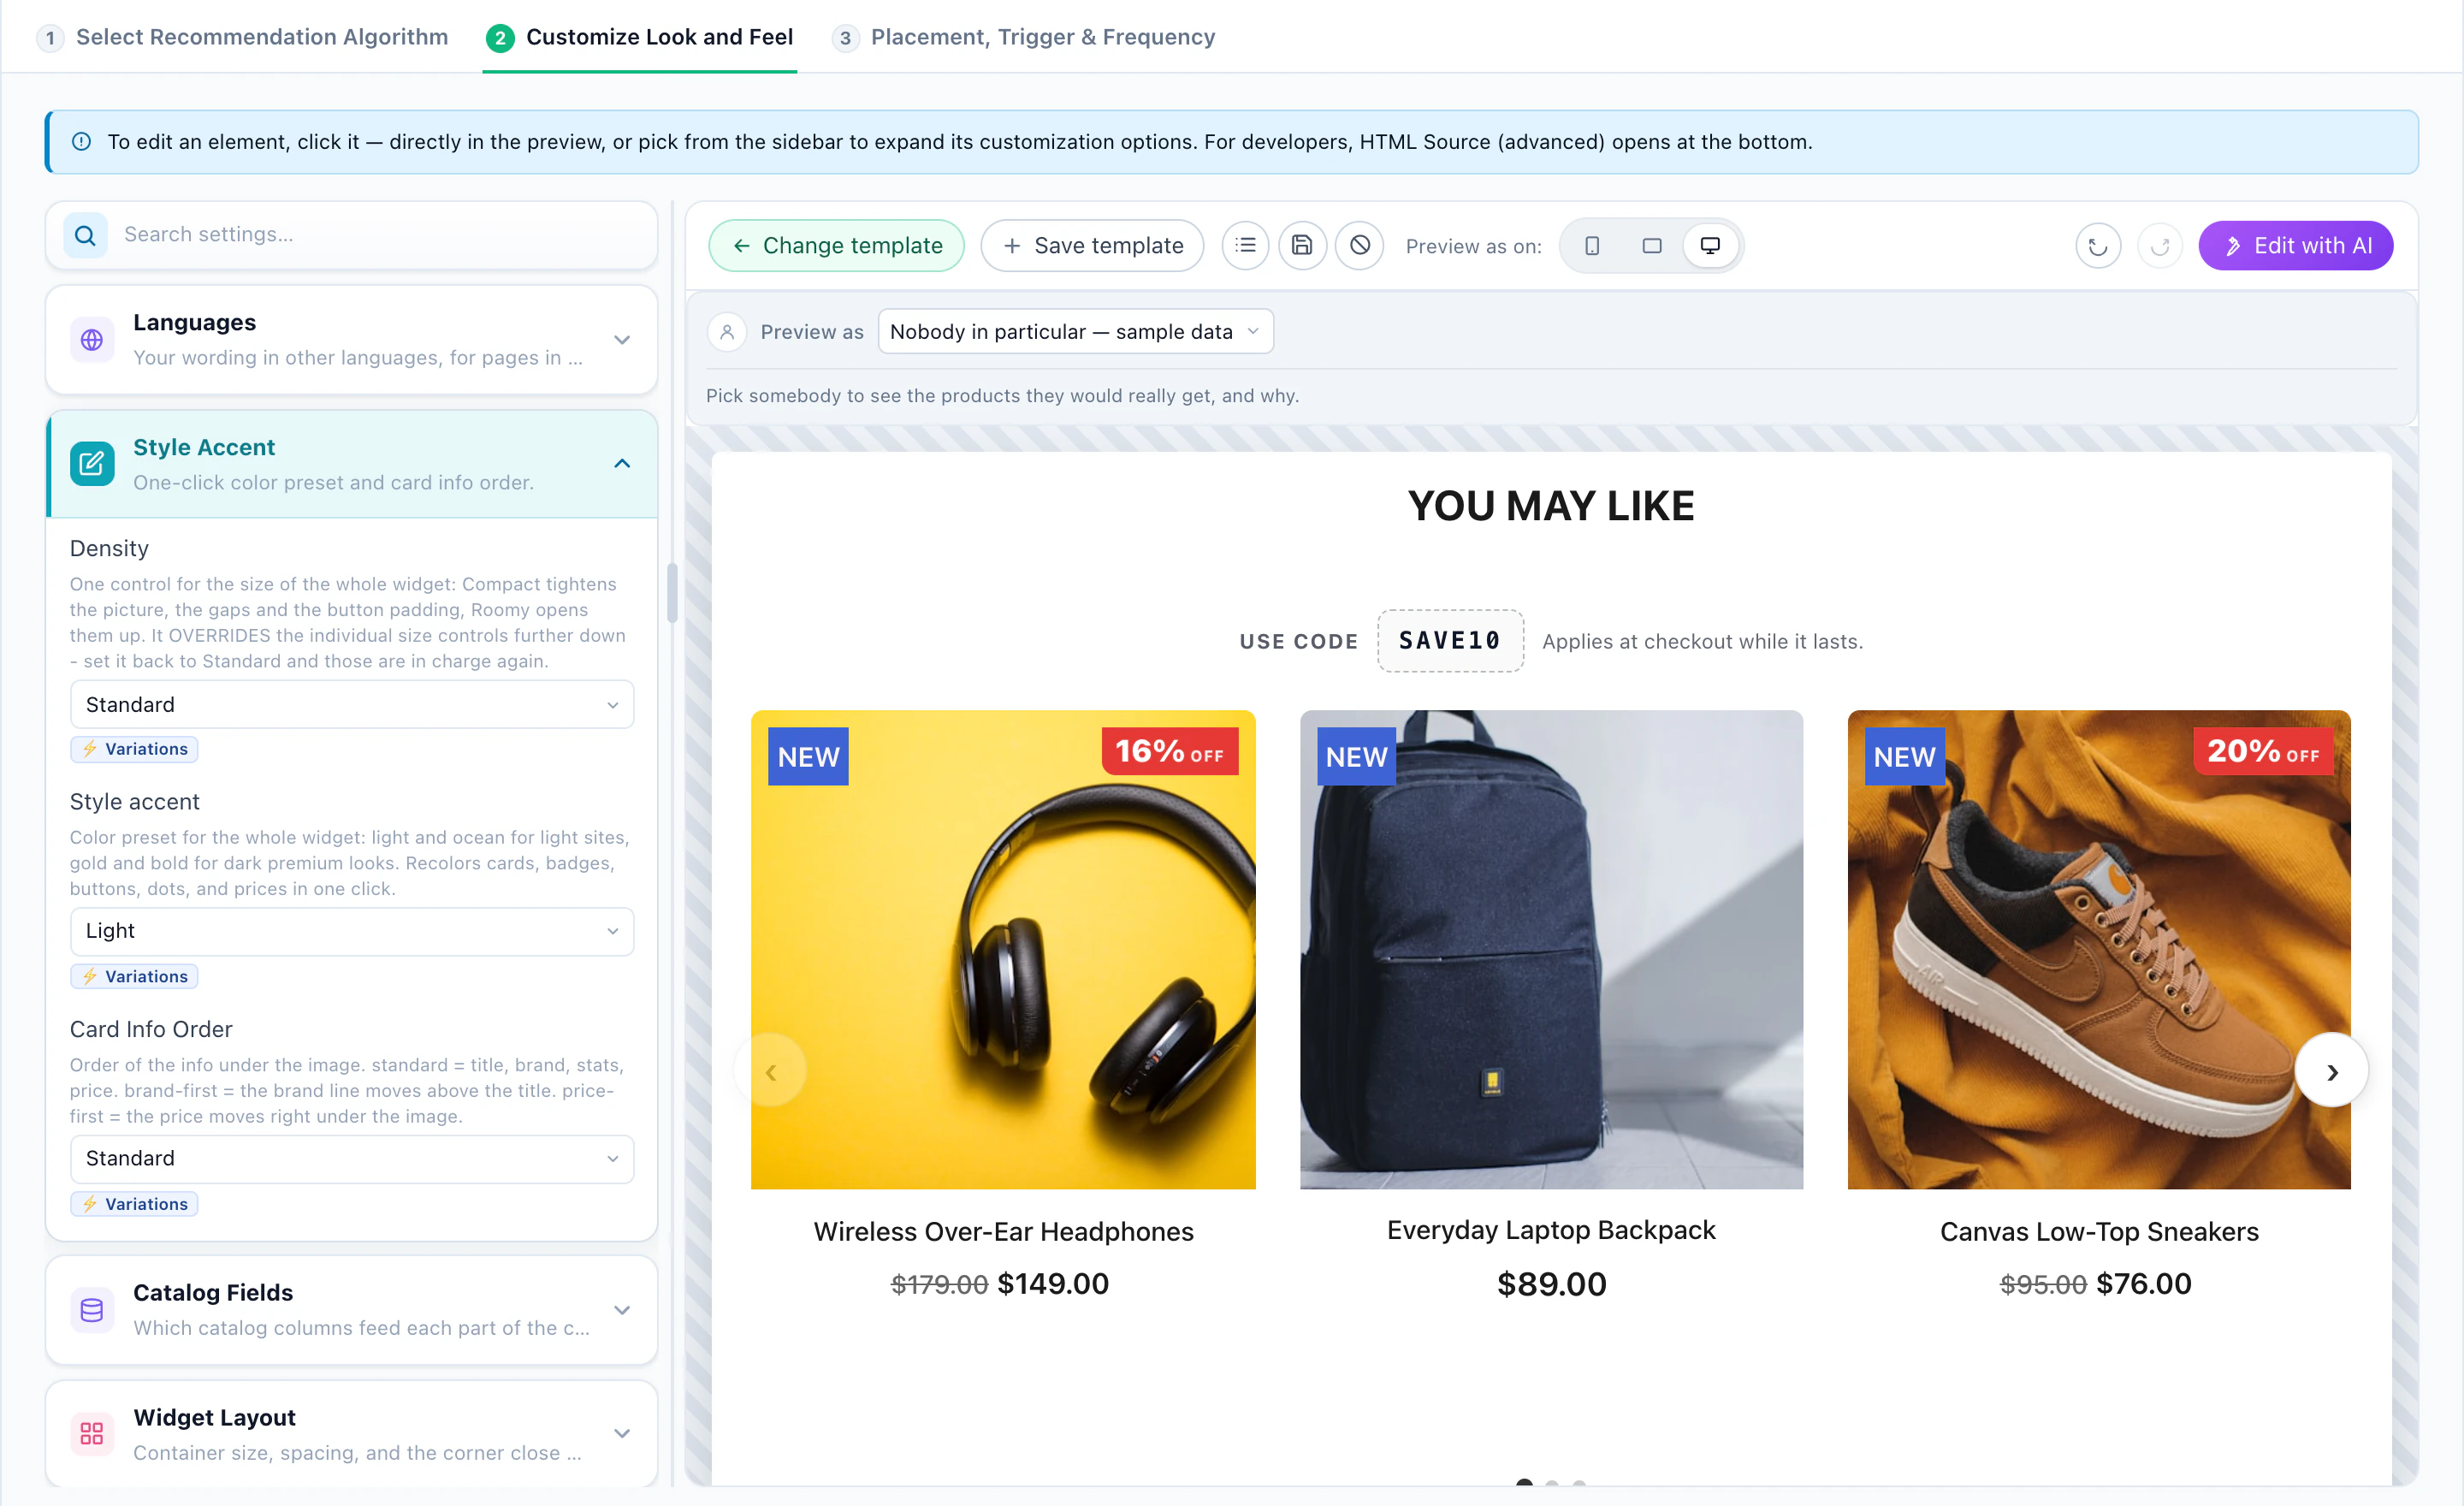Click the SAVE10 coupon code box

click(x=1450, y=641)
